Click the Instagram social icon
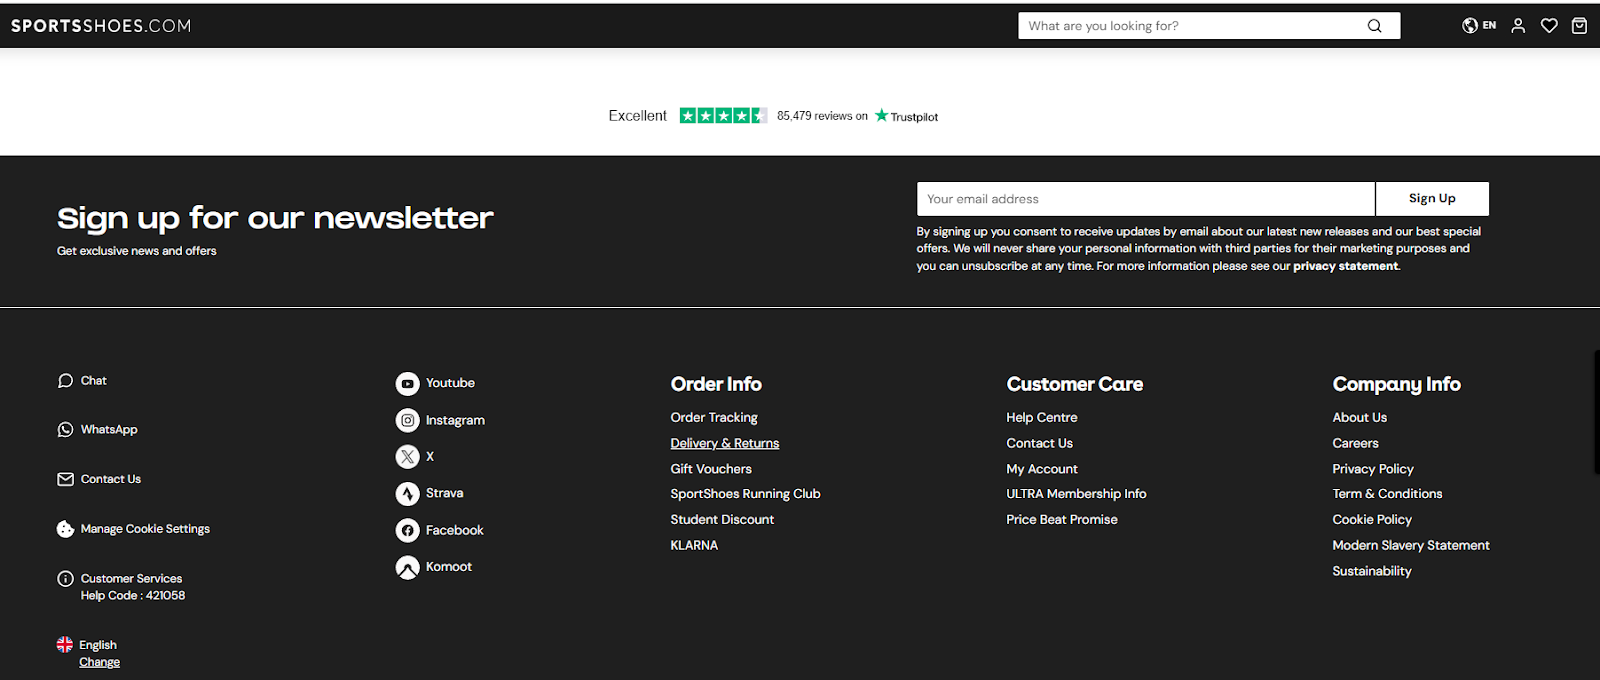 (x=407, y=421)
